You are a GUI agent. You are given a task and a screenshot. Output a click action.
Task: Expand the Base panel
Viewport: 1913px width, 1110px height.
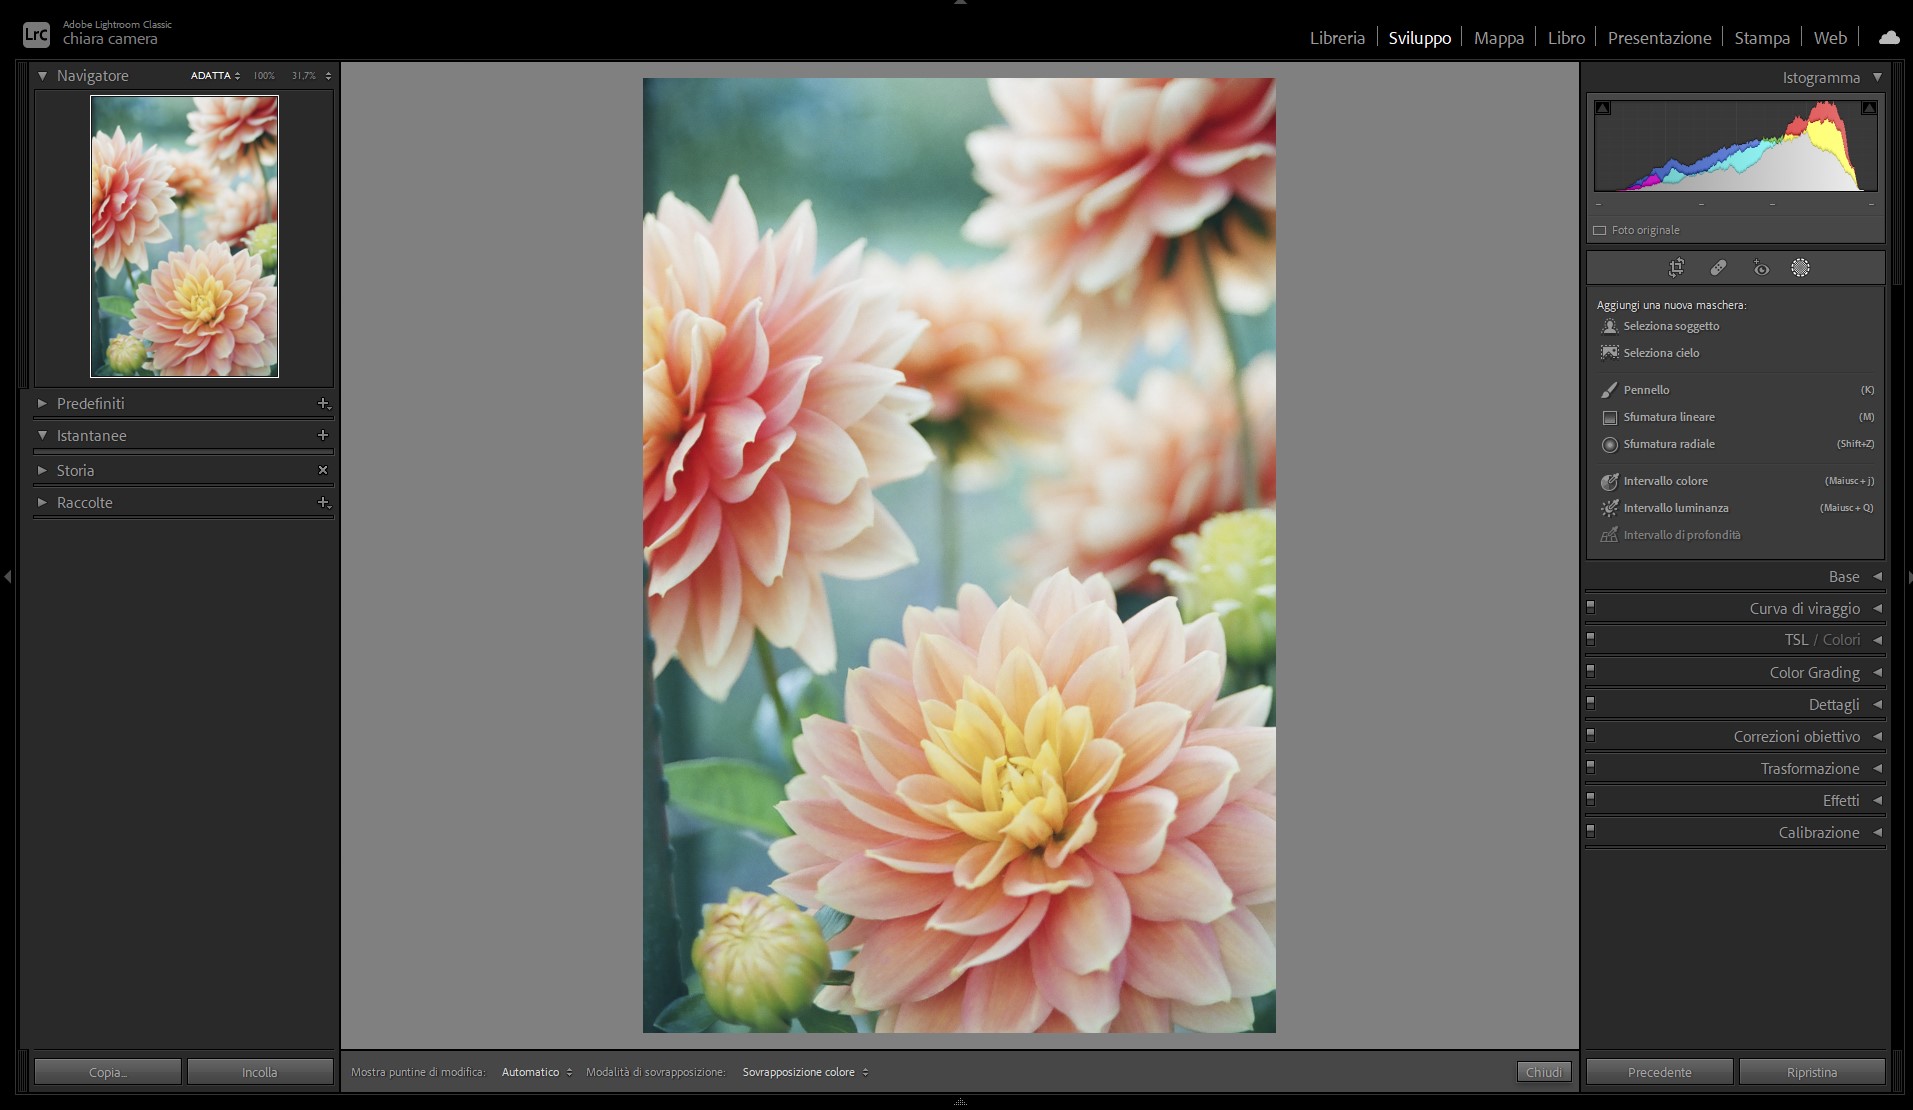[x=1877, y=577]
